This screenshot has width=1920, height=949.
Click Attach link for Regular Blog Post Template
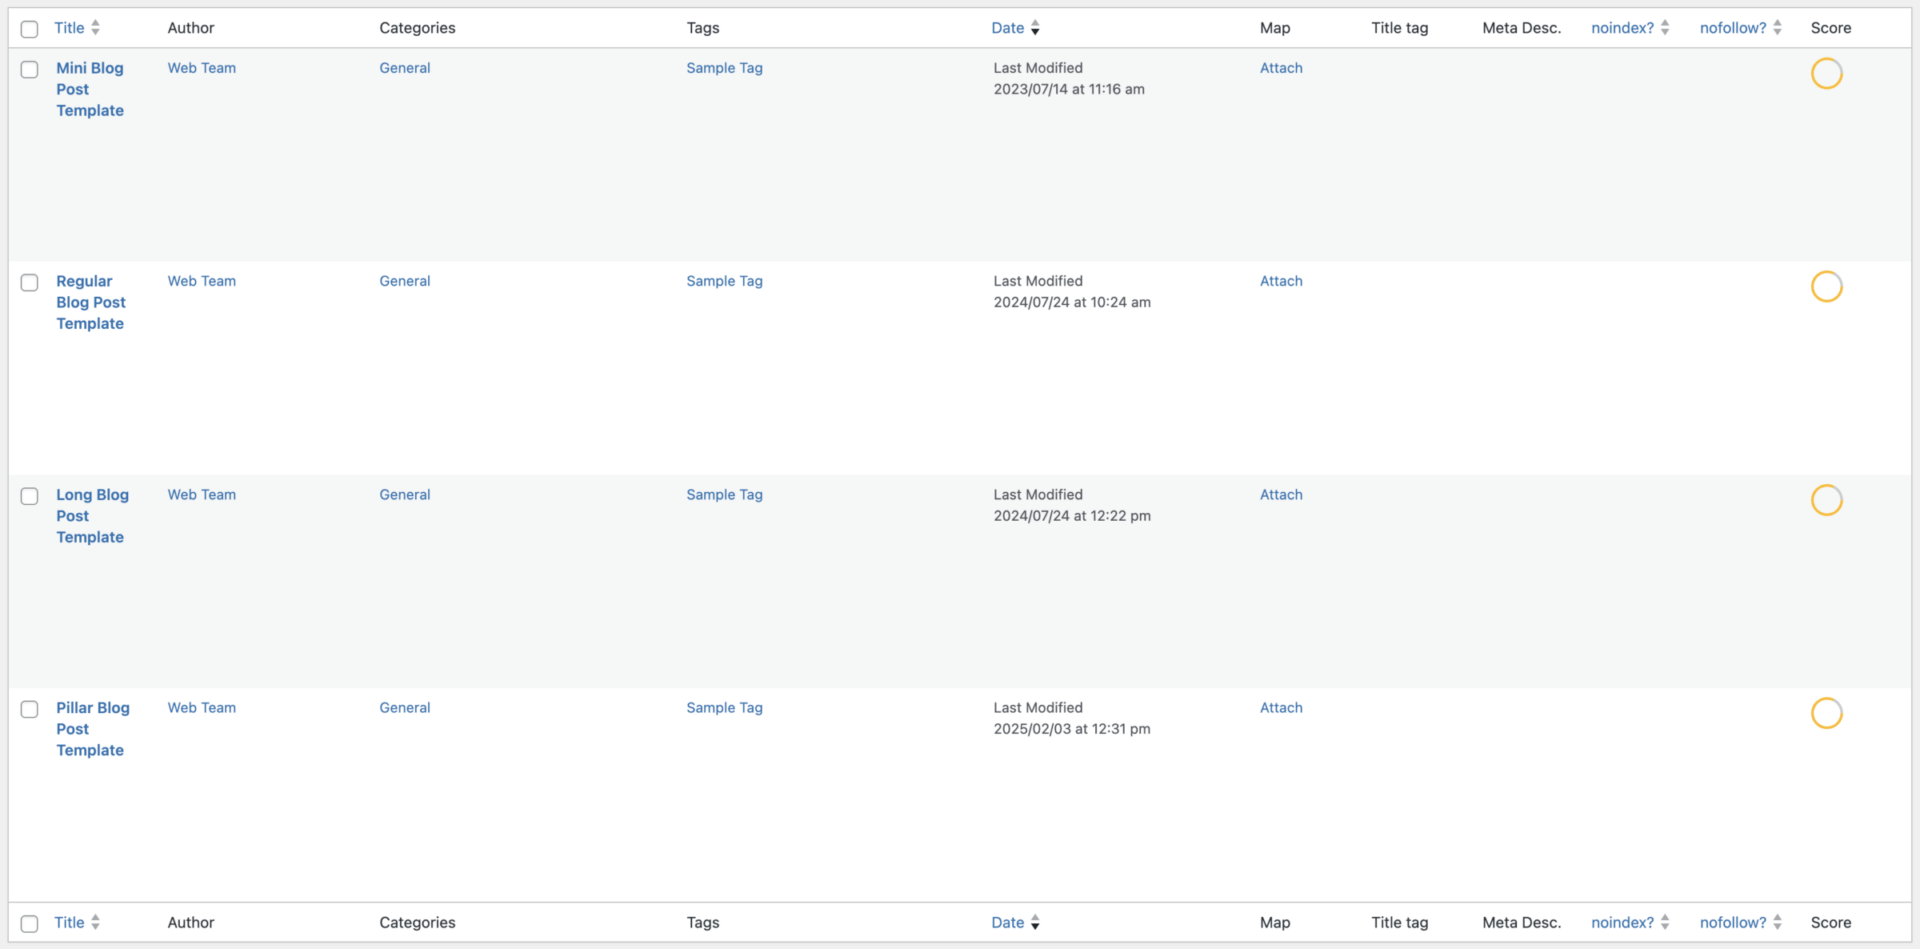[1281, 281]
